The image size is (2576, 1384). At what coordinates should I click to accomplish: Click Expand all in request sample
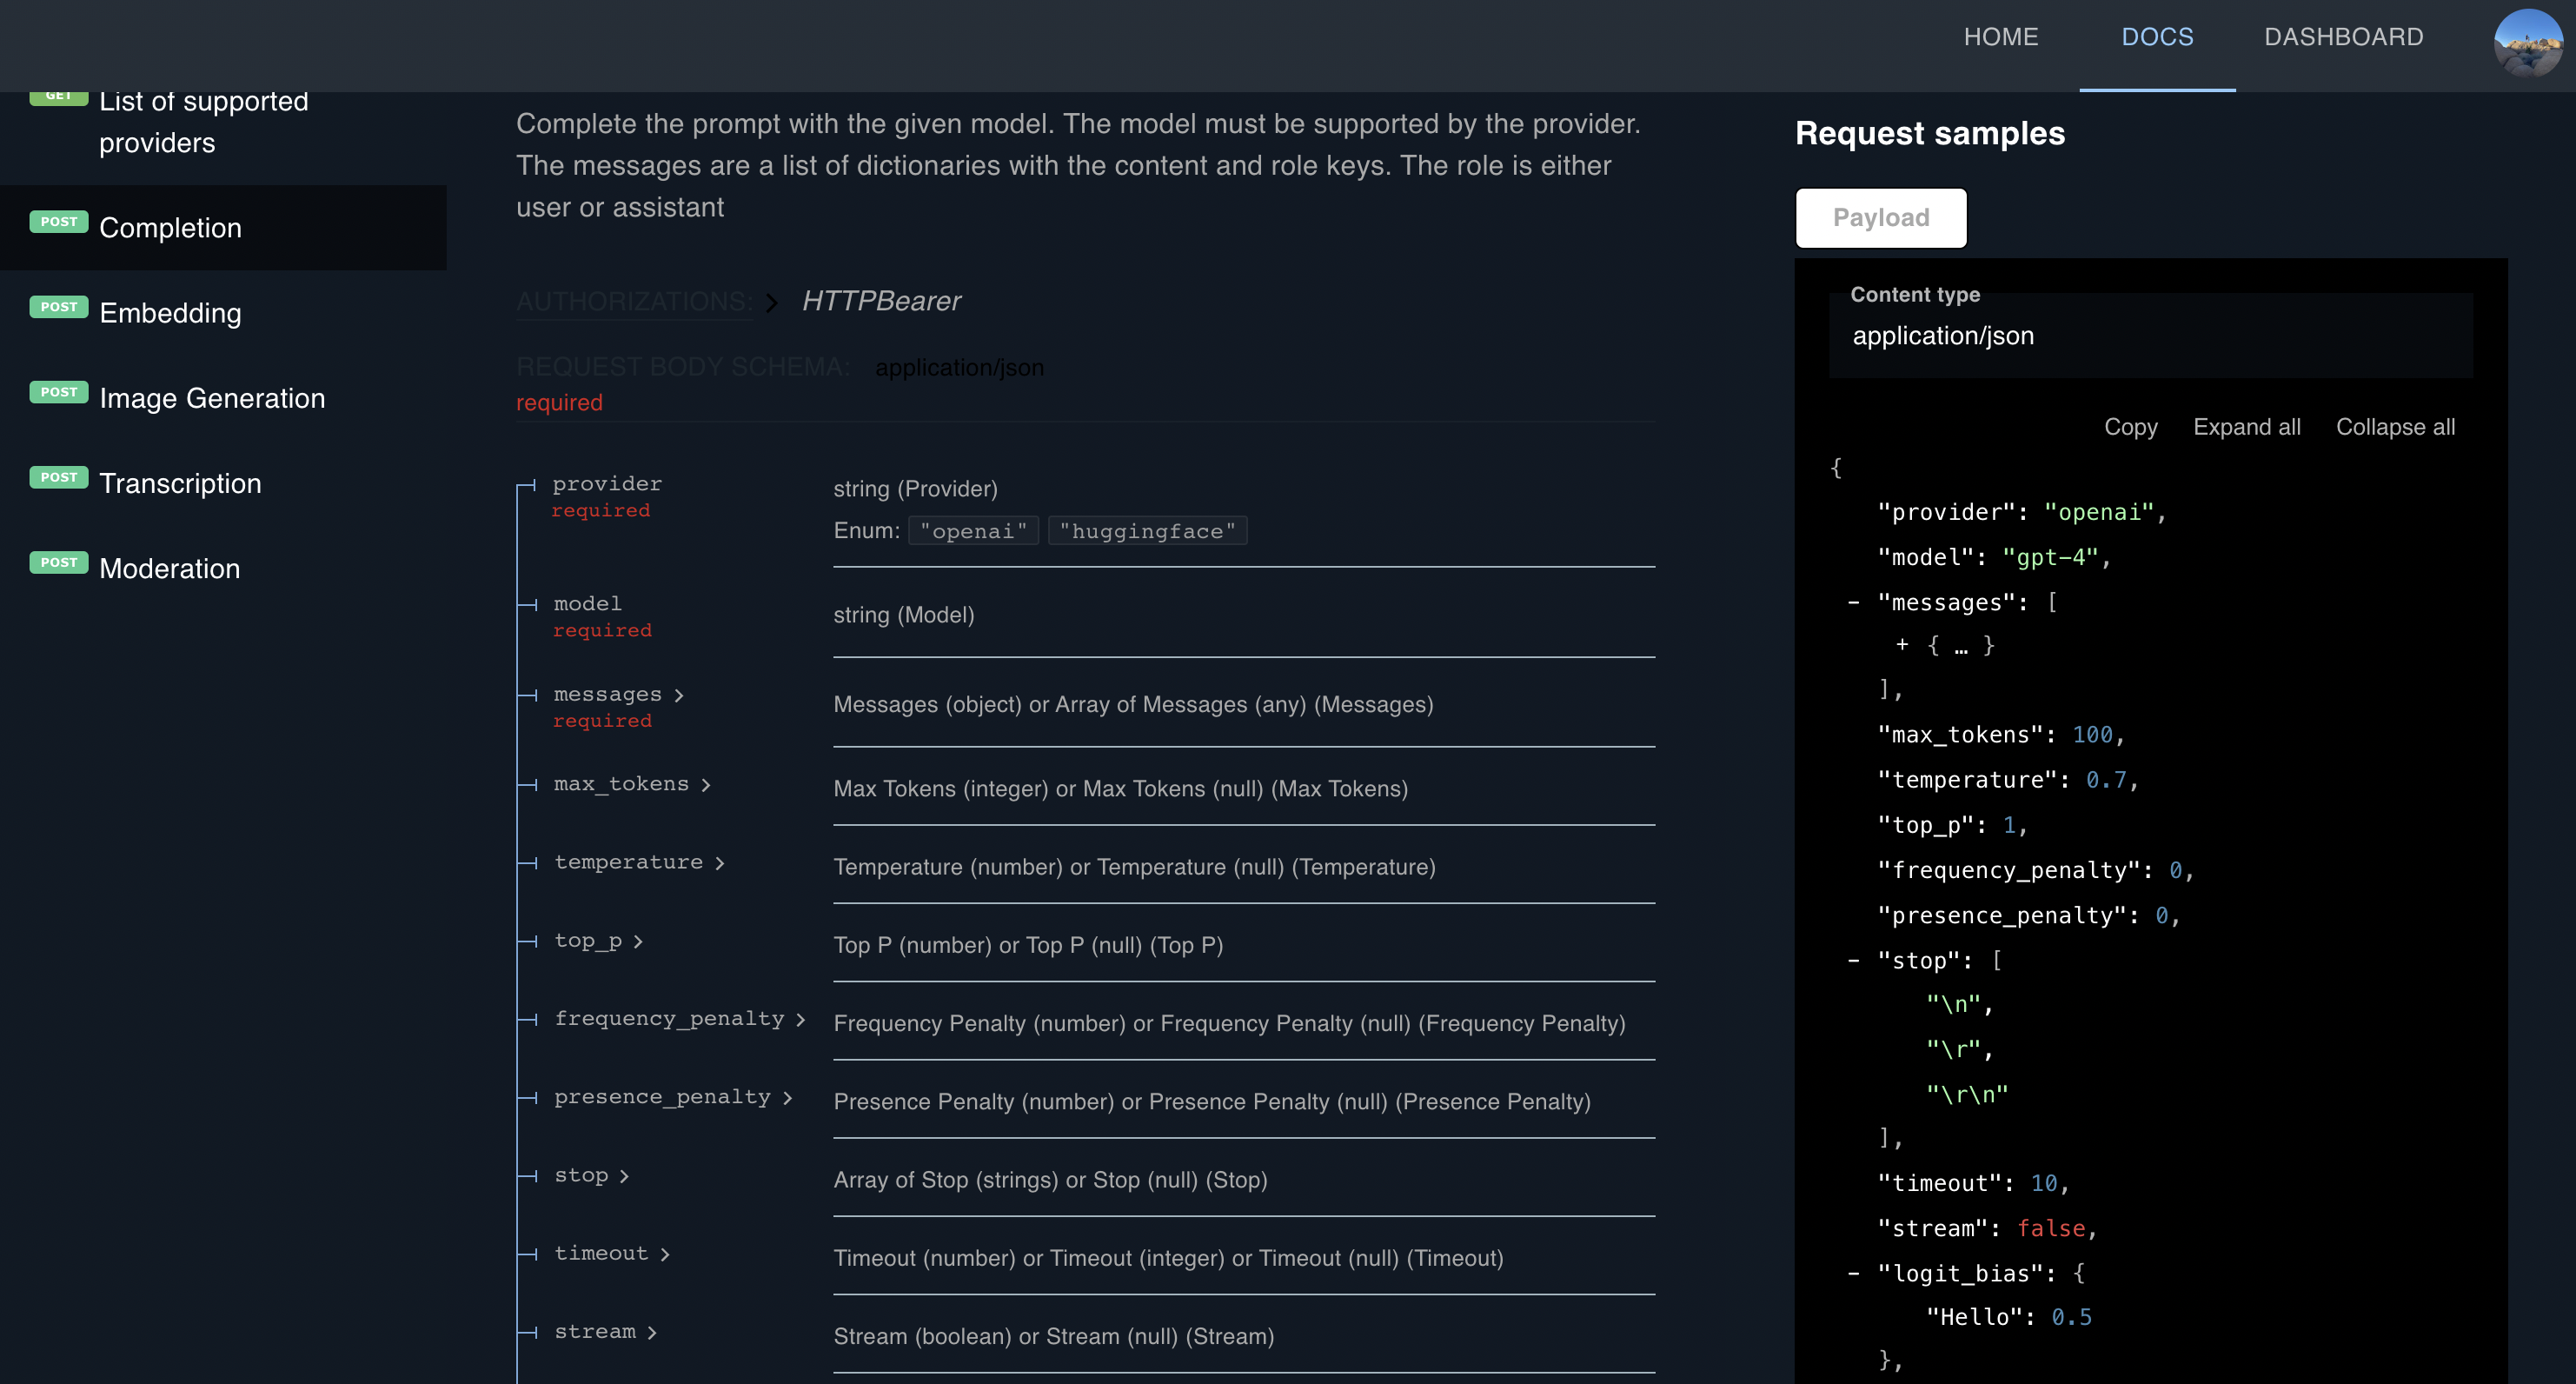(x=2246, y=427)
